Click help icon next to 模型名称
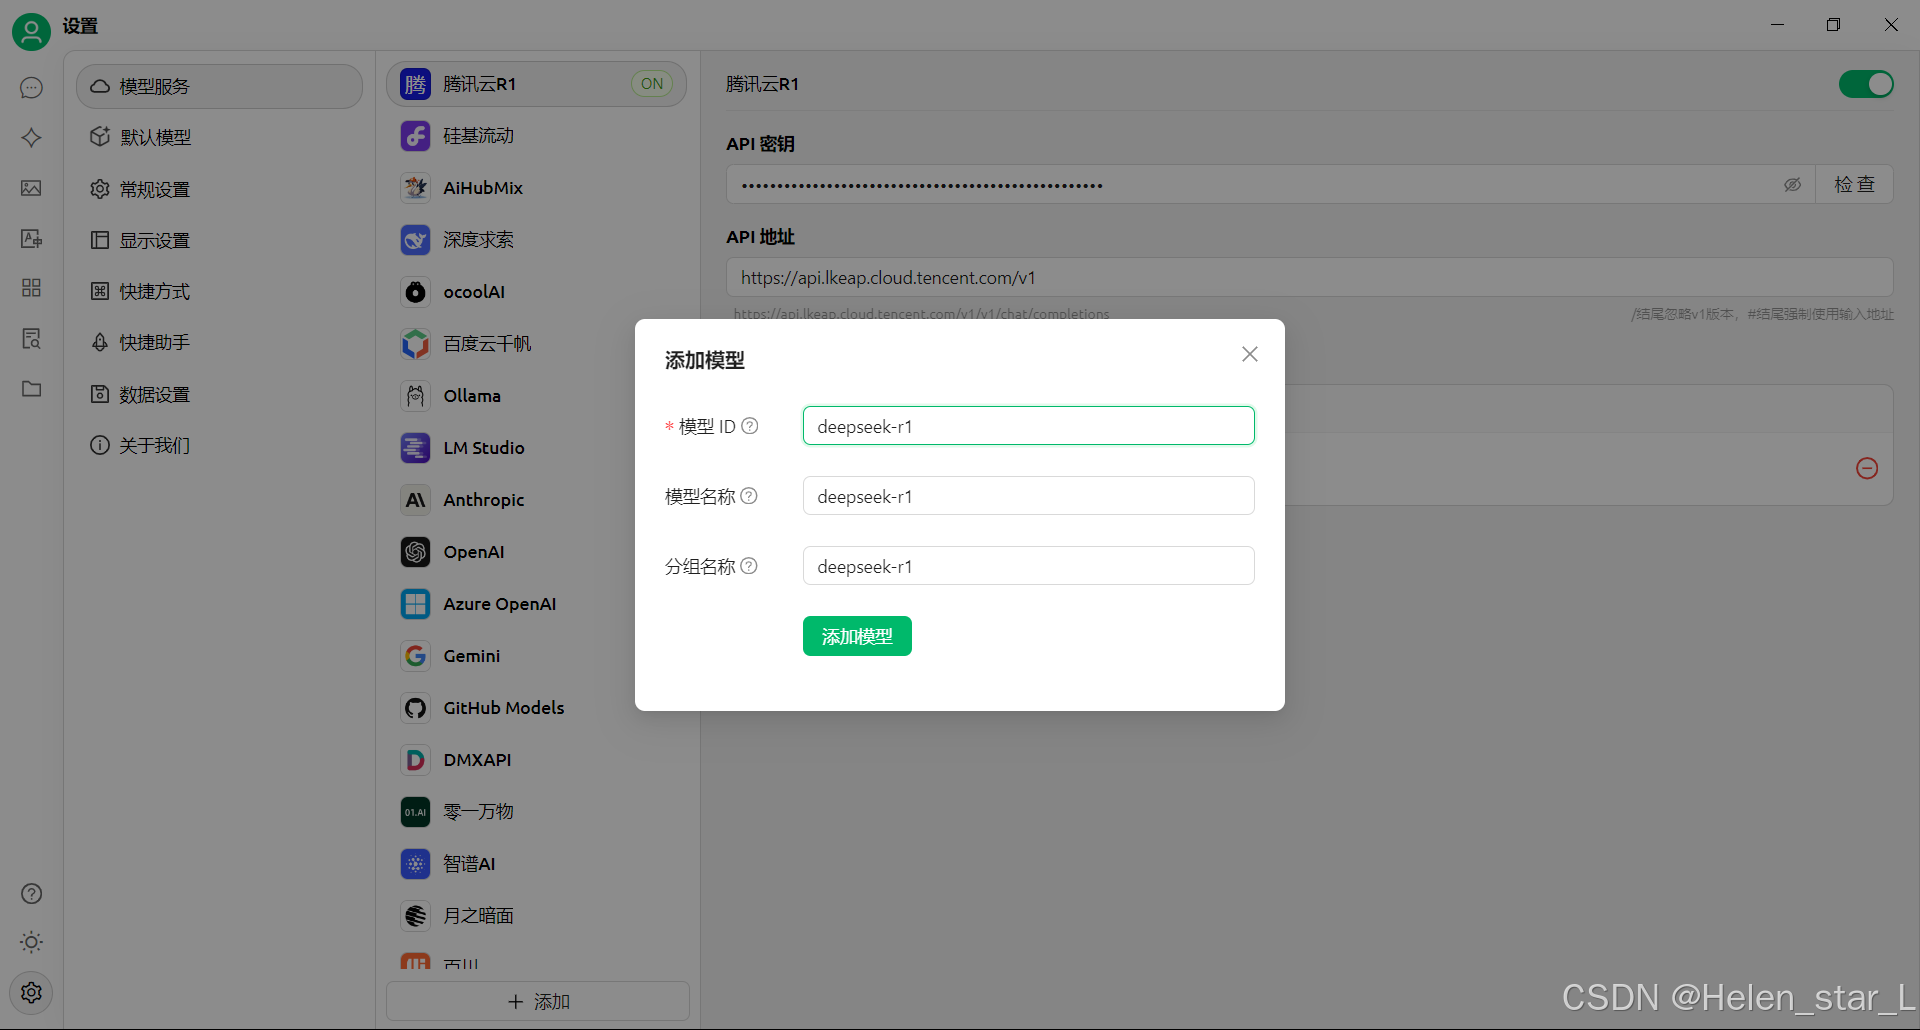The width and height of the screenshot is (1920, 1030). point(749,496)
